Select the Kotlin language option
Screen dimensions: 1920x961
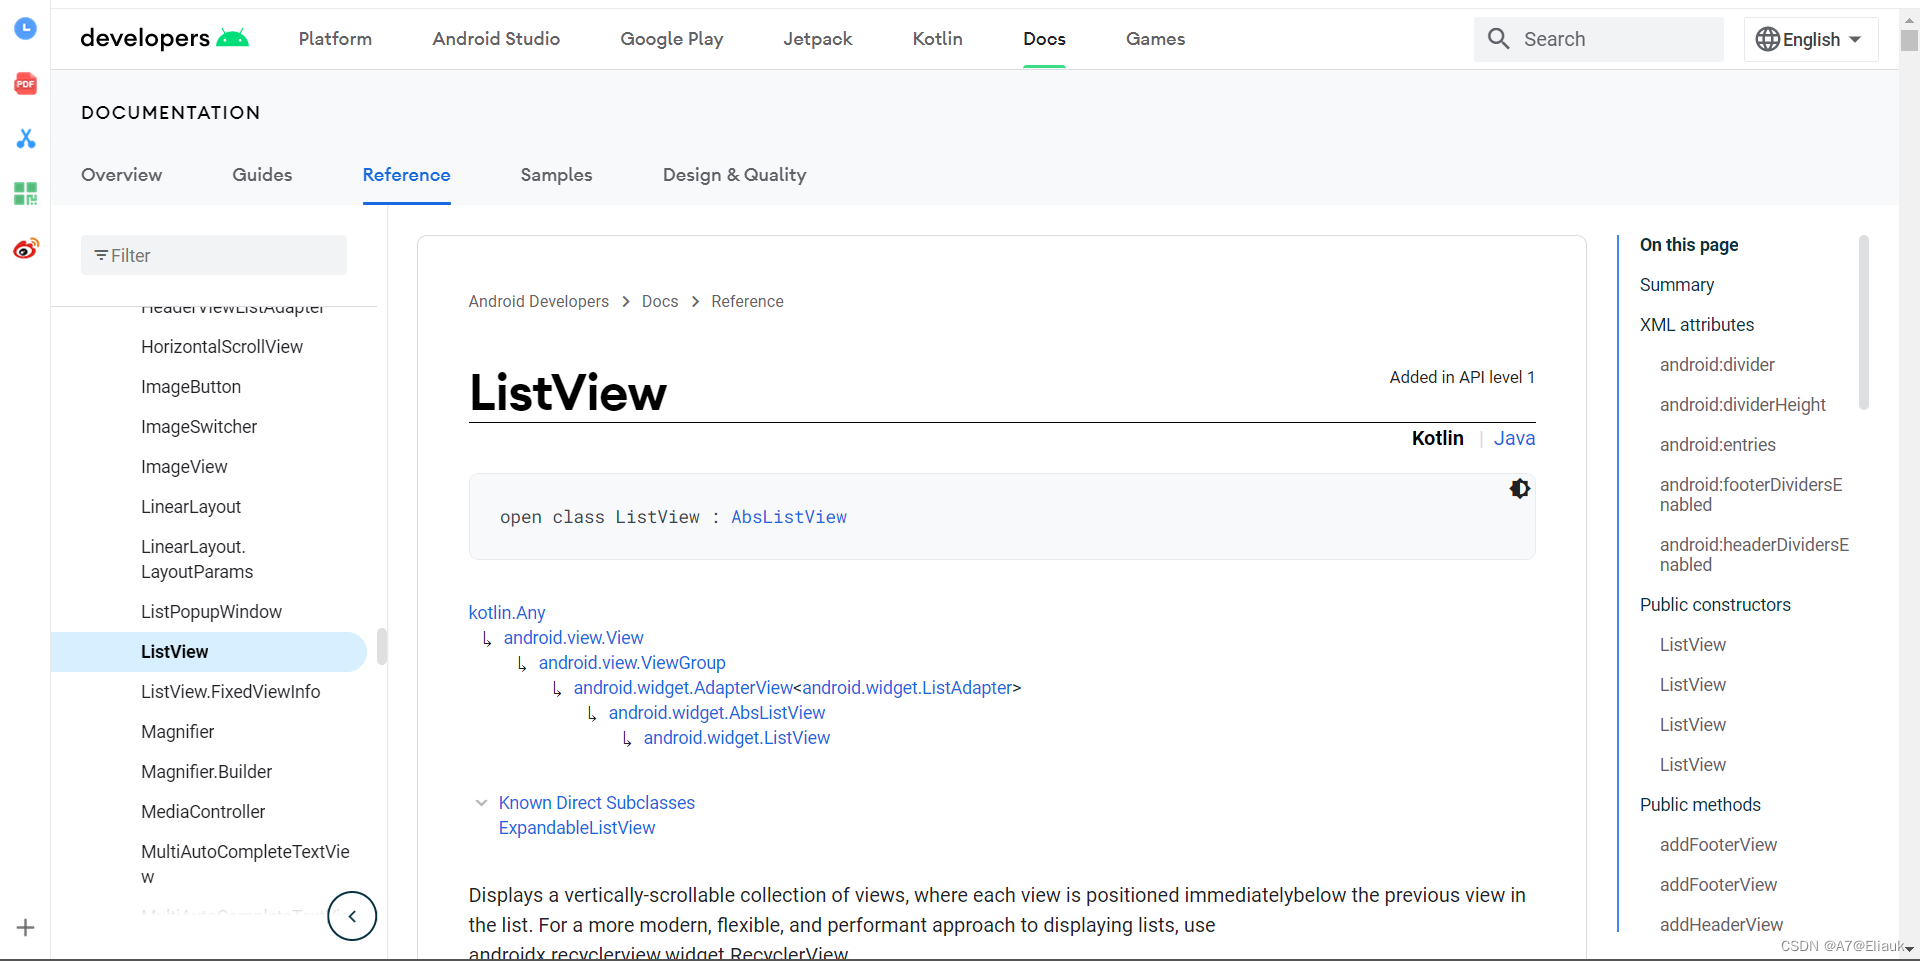[x=1437, y=438]
